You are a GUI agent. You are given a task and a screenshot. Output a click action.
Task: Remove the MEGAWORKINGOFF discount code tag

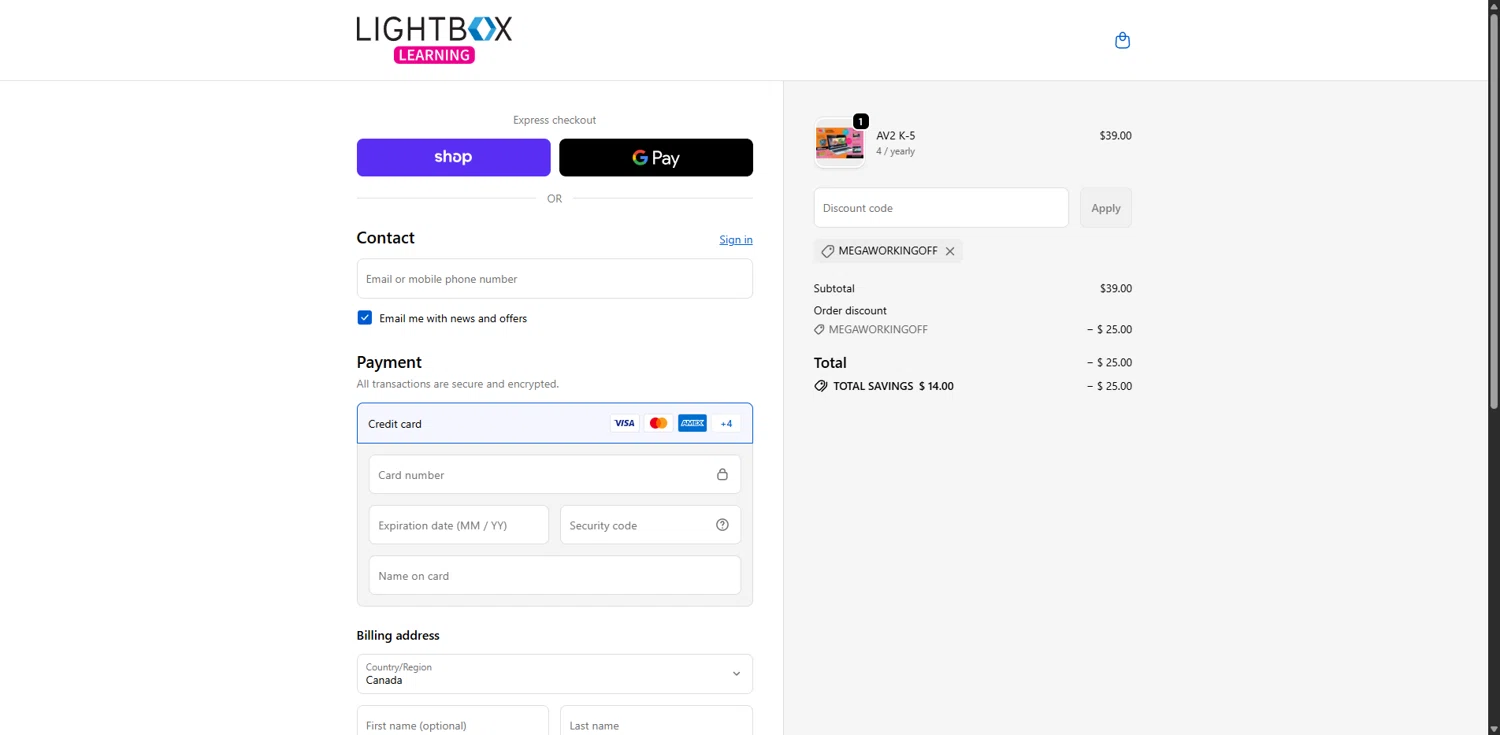coord(950,251)
